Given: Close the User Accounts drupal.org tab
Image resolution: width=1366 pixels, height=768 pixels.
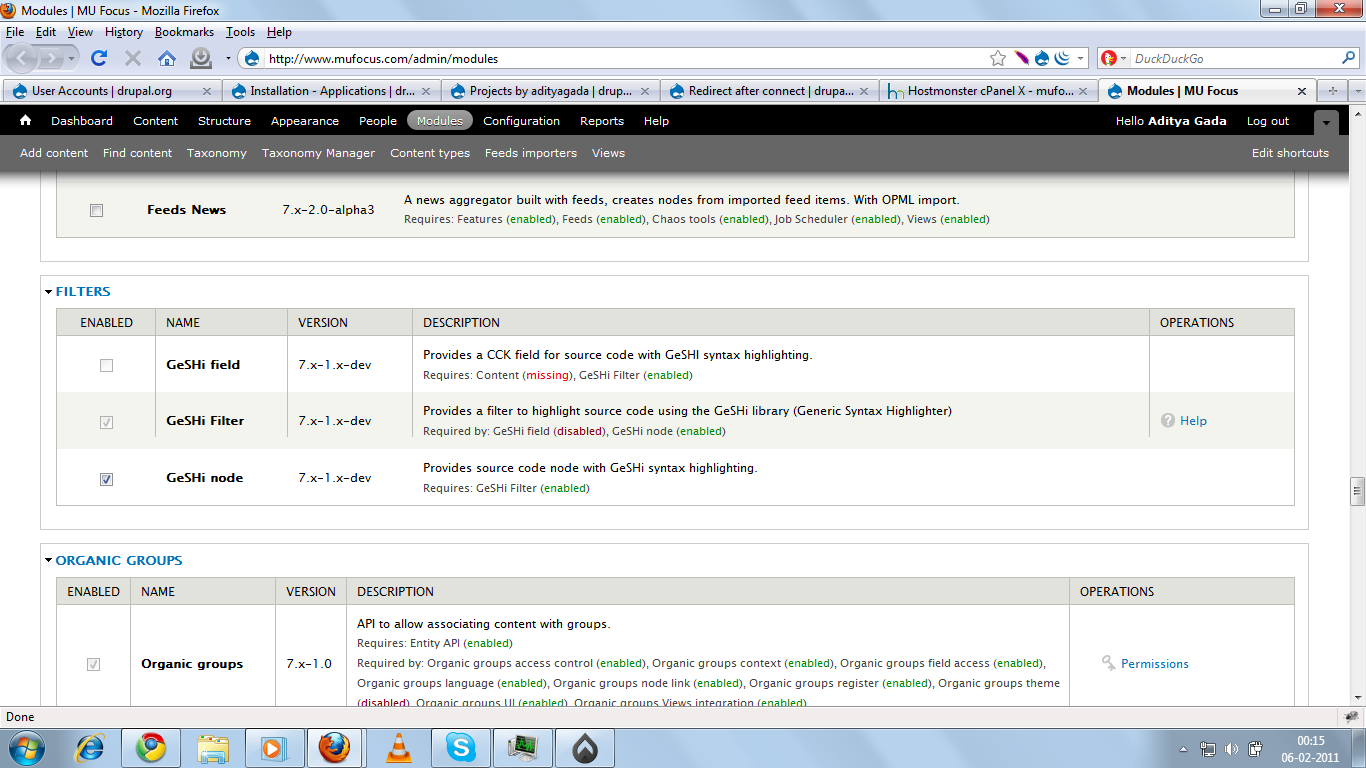Looking at the screenshot, I should 207,91.
